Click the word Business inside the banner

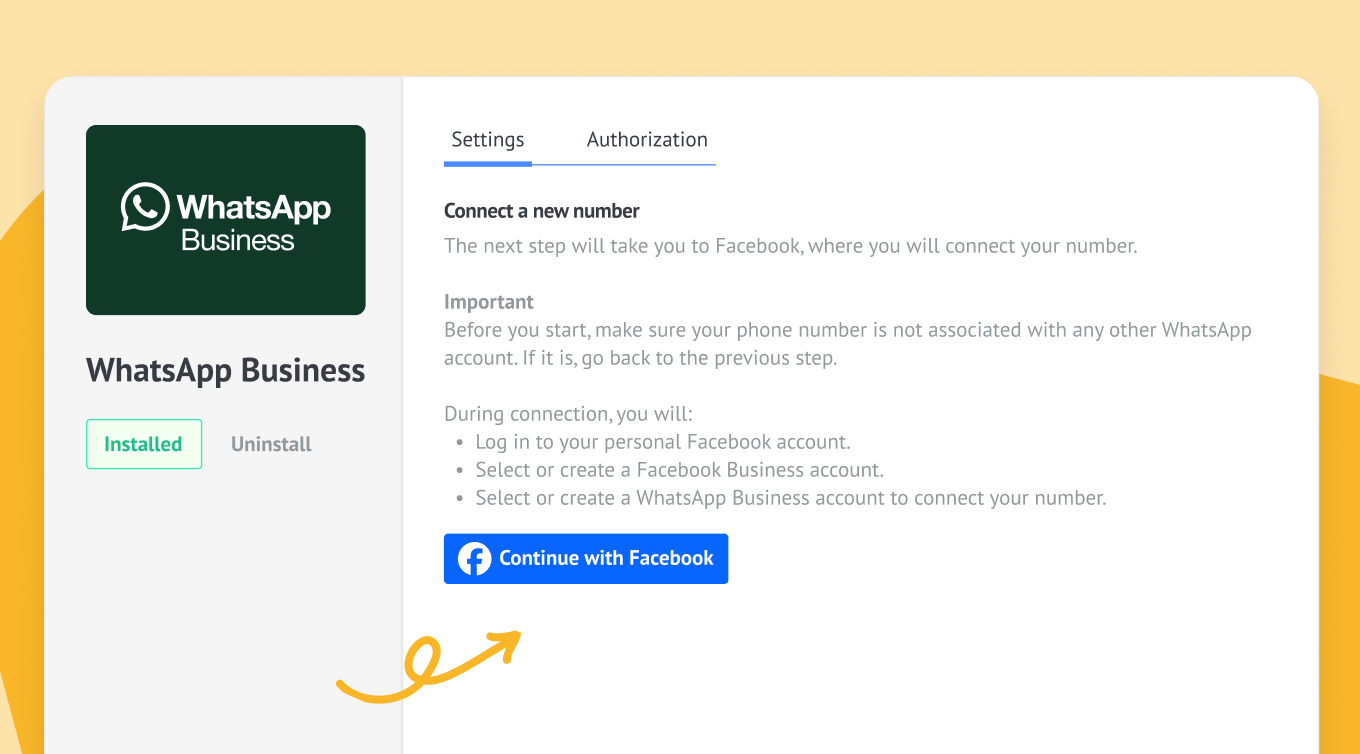click(x=238, y=241)
